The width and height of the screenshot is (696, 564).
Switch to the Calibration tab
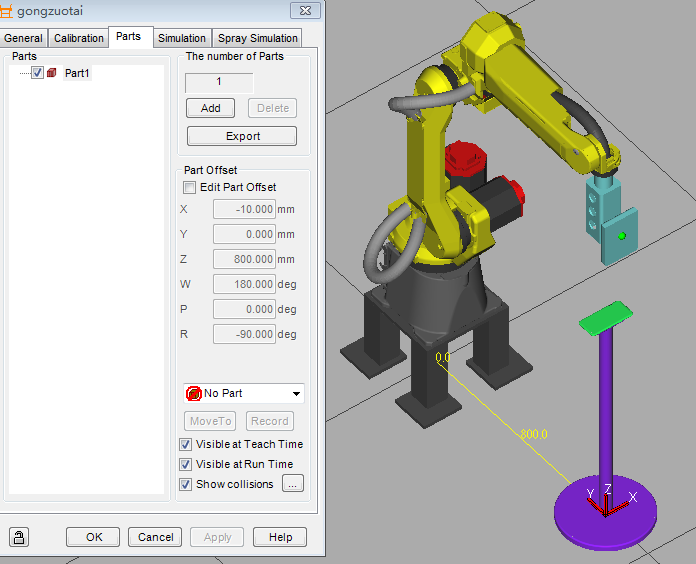(x=78, y=38)
